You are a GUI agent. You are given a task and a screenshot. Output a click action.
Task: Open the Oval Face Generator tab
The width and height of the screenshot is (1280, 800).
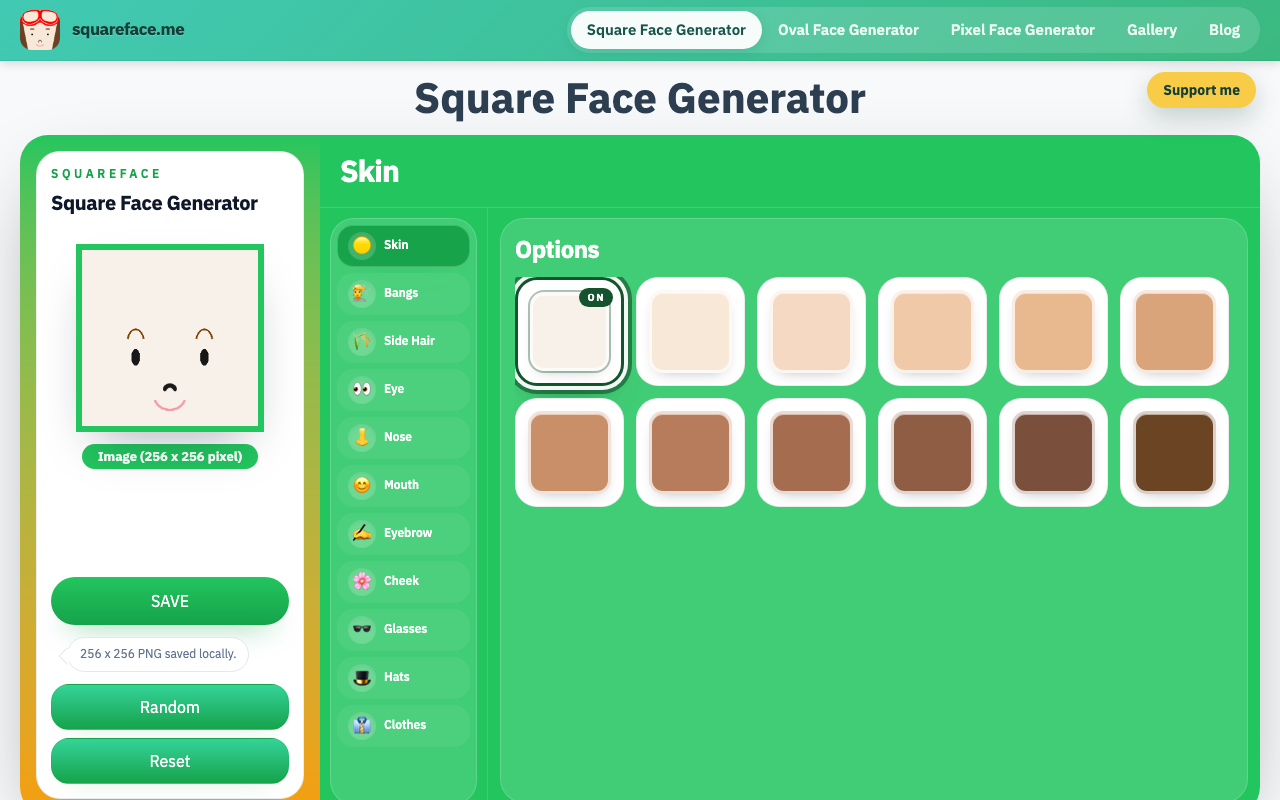[x=848, y=30]
